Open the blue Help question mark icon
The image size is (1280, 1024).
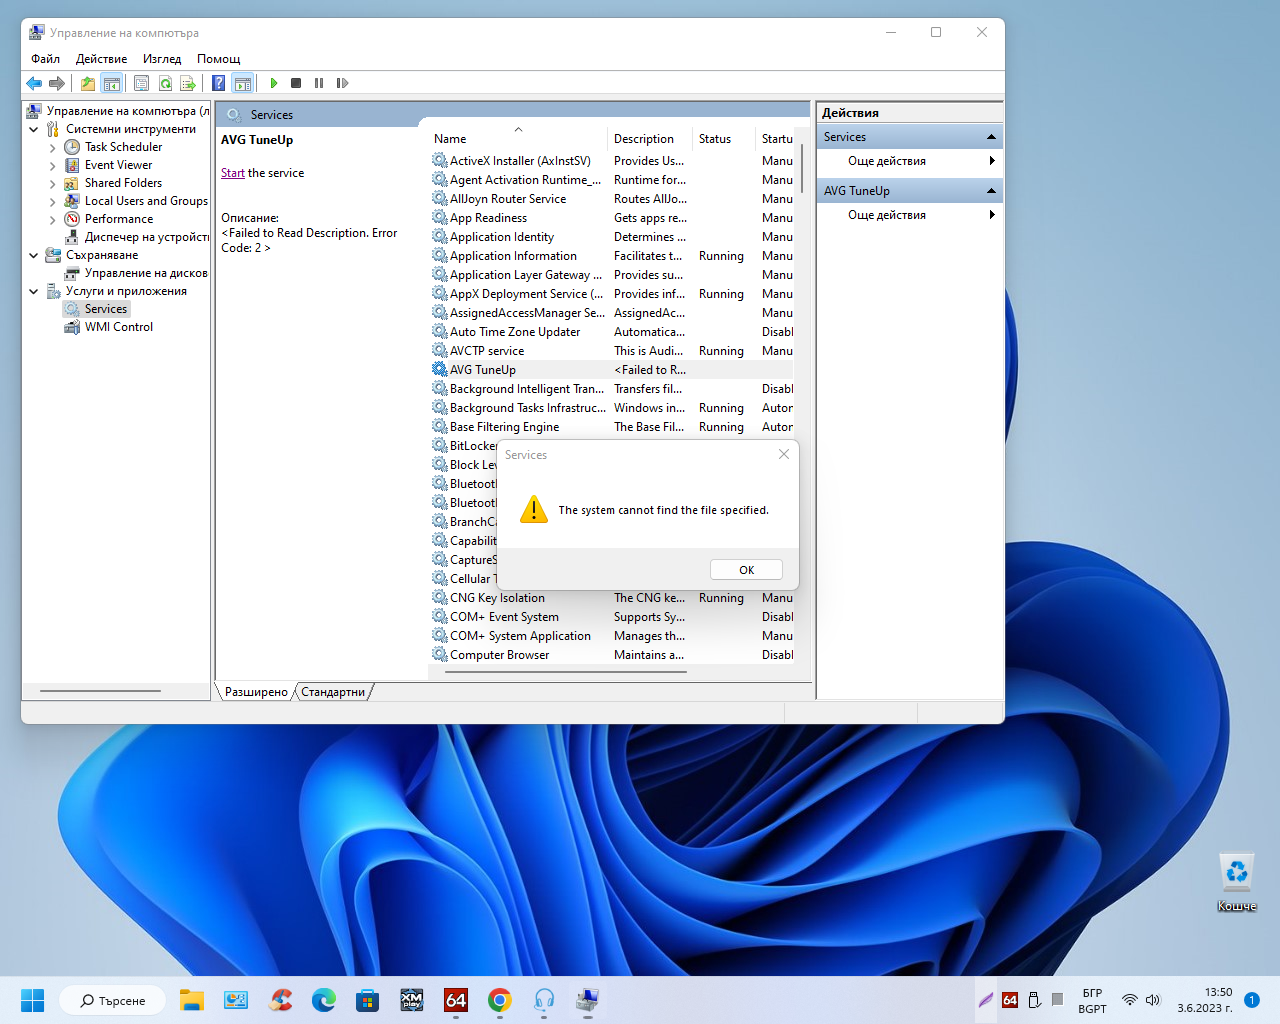pos(218,83)
